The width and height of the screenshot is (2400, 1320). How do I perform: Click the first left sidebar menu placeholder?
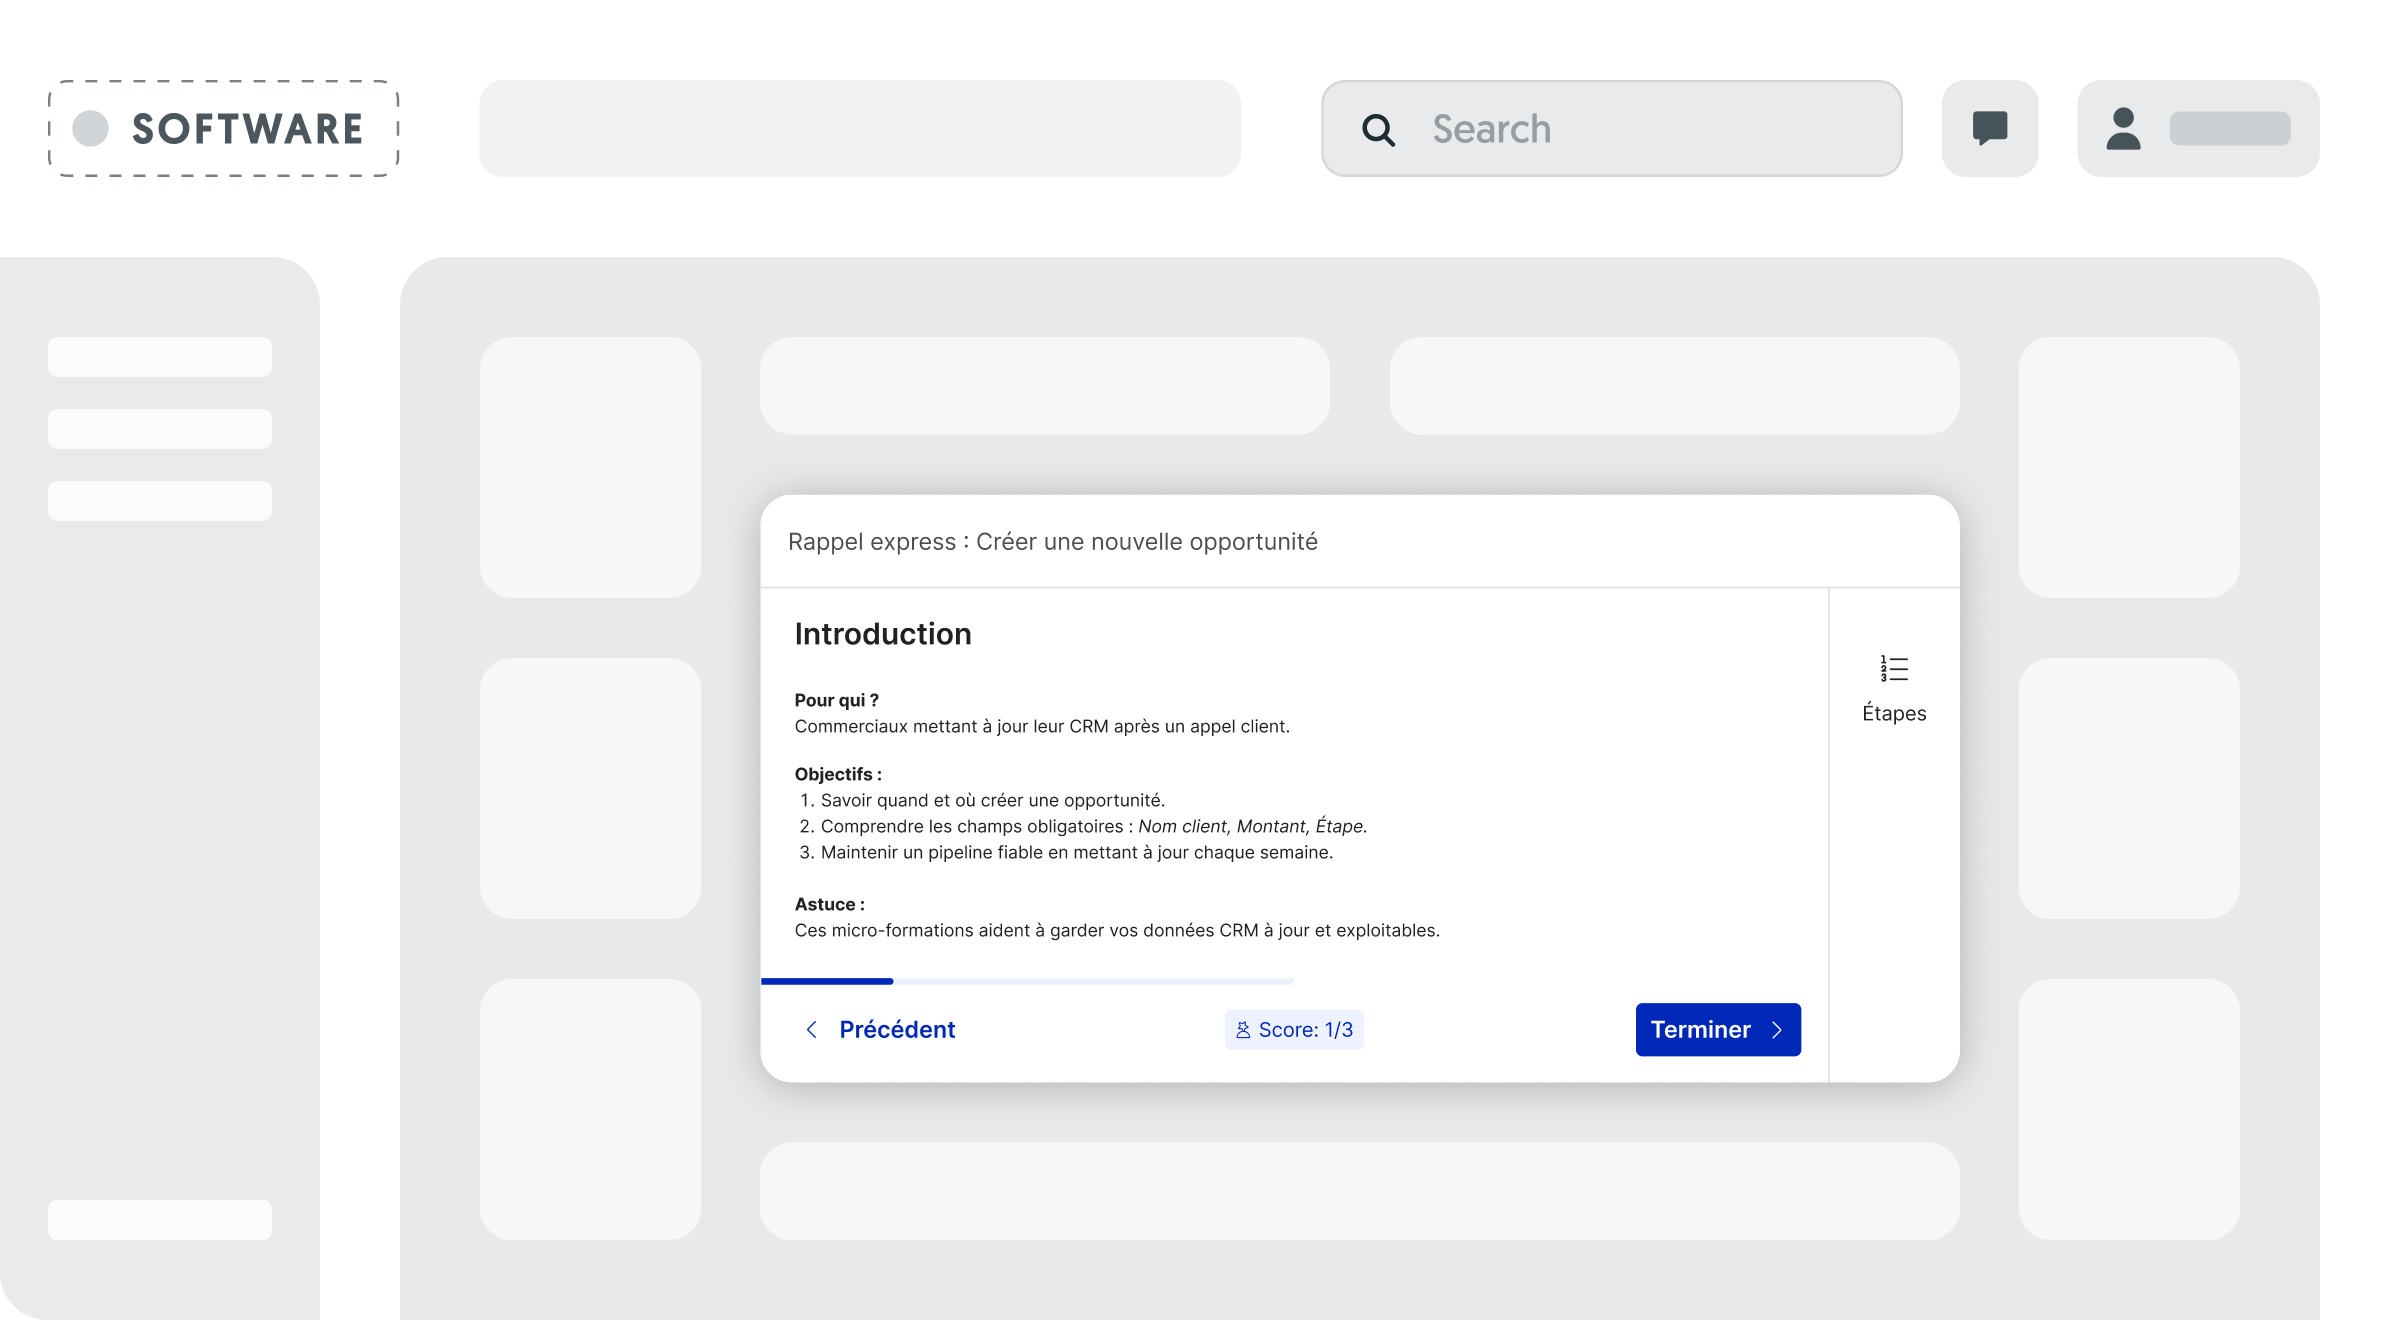160,357
